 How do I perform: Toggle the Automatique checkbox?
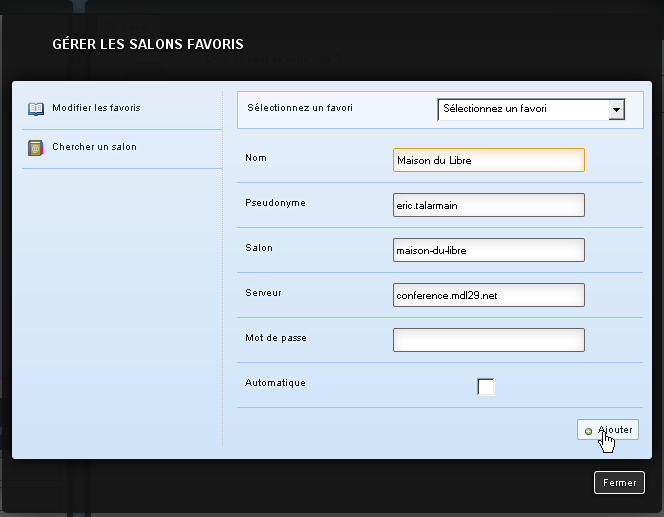[x=486, y=386]
